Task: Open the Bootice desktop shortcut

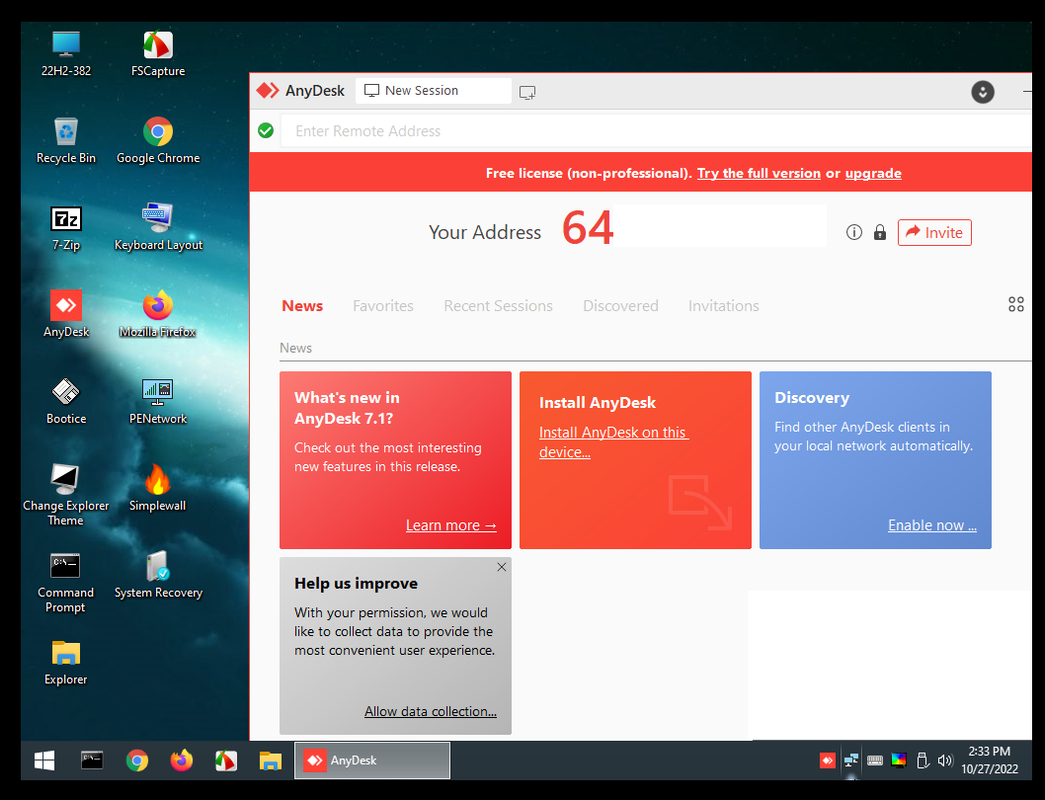Action: [x=66, y=401]
